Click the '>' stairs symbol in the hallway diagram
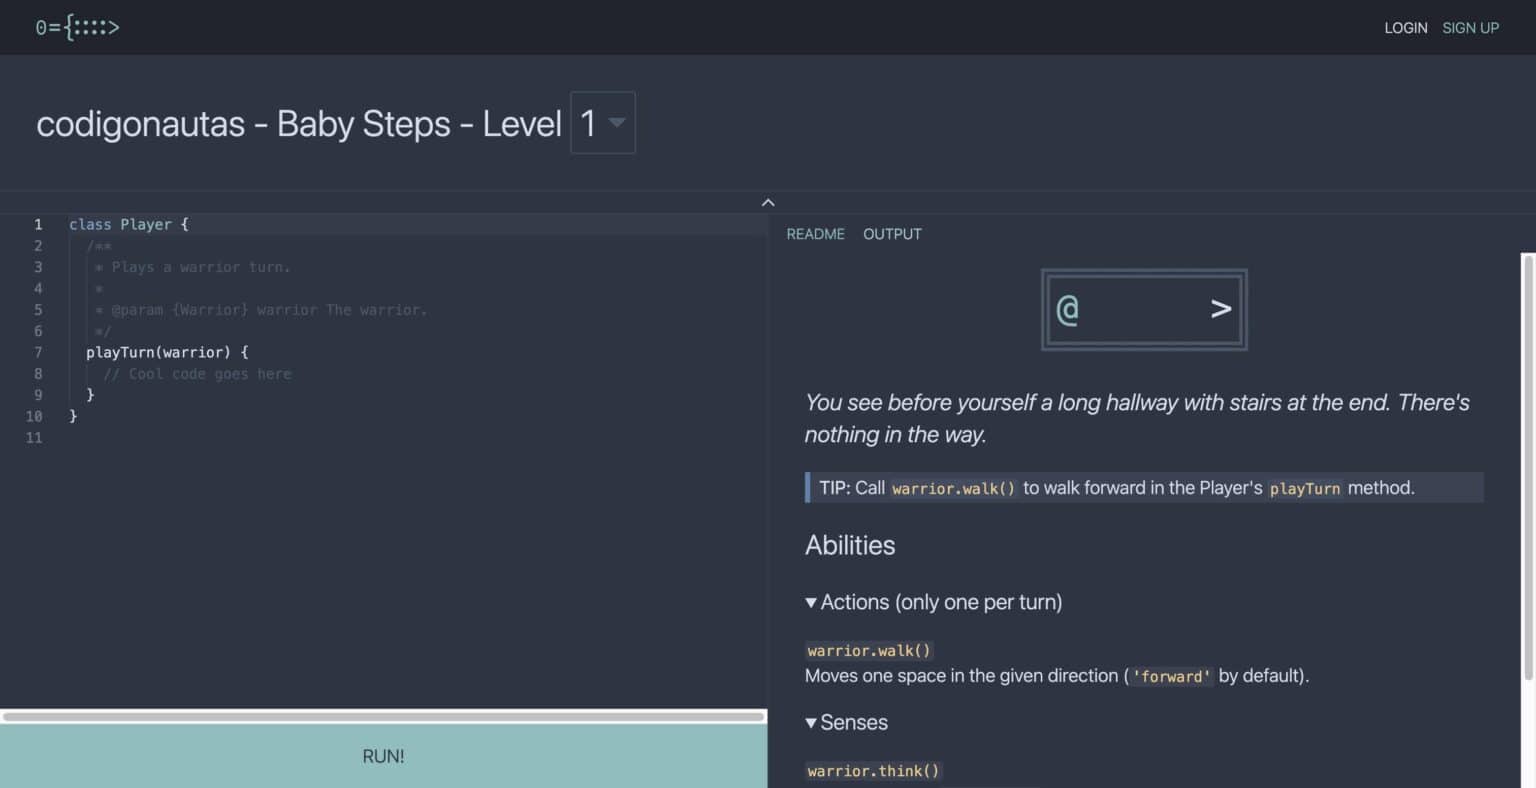 coord(1220,309)
